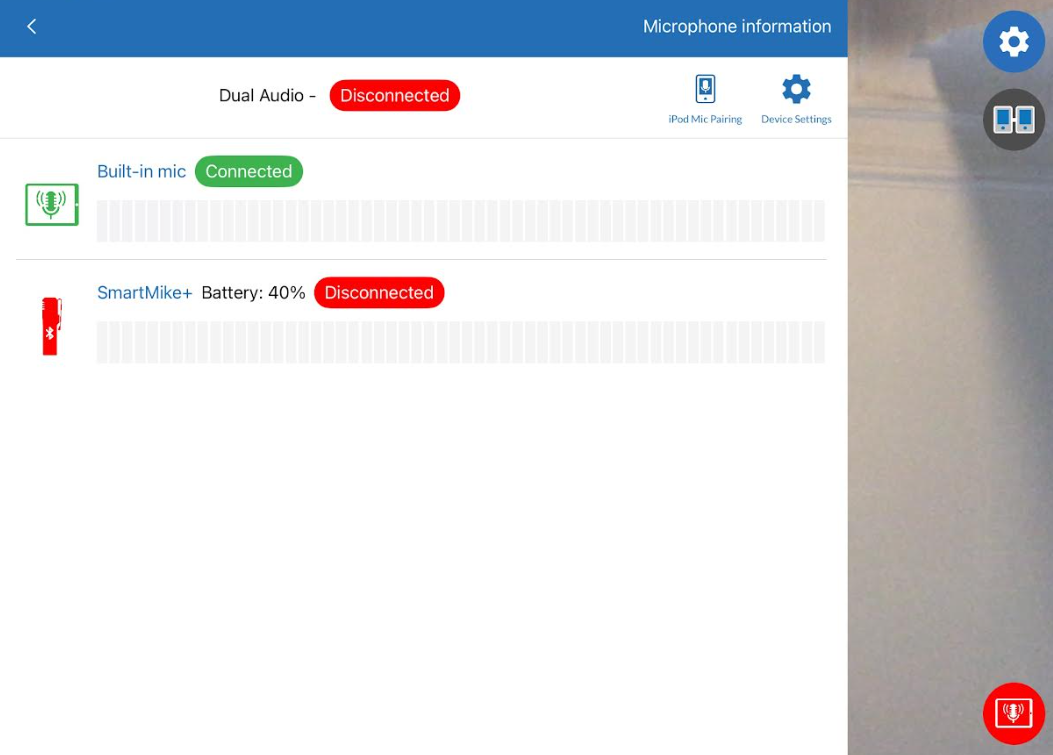Viewport: 1053px width, 755px height.
Task: Click the Microphone information title
Action: [736, 27]
